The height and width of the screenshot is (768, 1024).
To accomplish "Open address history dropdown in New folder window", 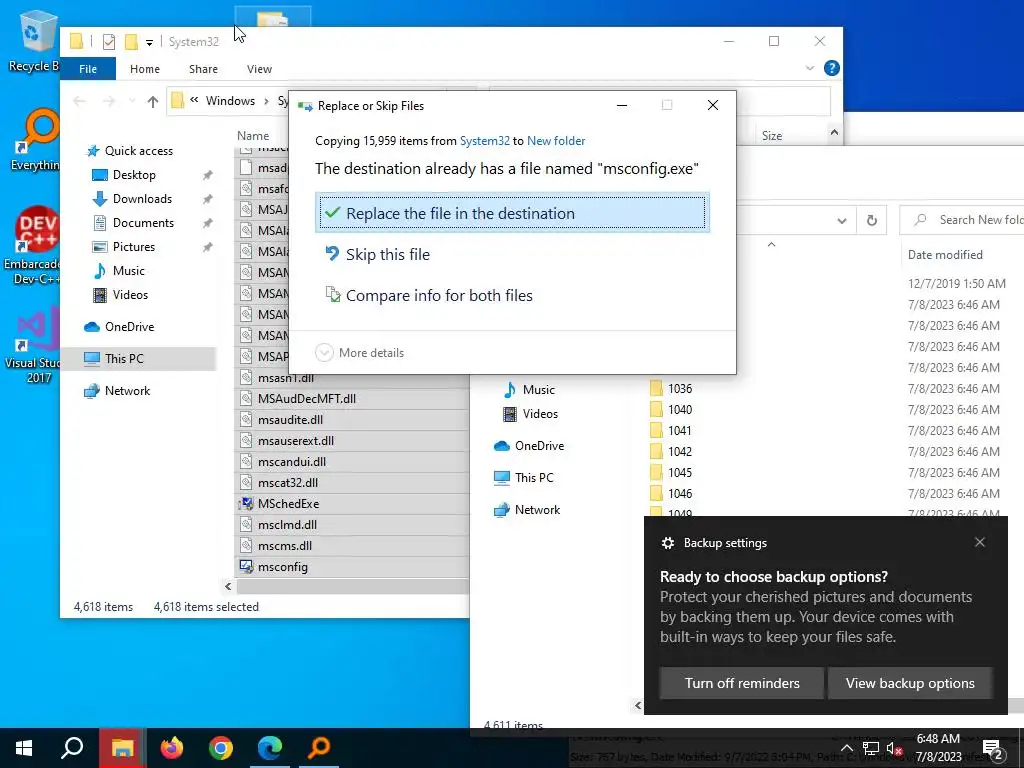I will (842, 221).
